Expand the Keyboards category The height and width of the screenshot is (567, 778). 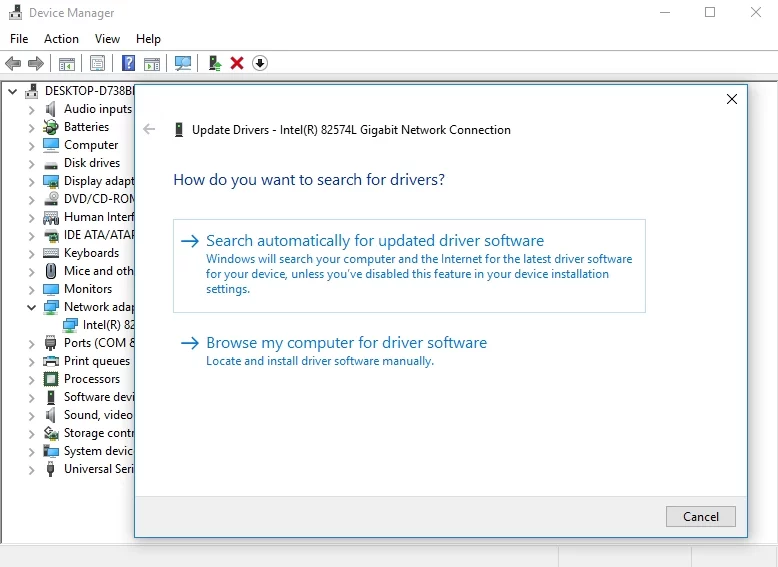click(31, 253)
